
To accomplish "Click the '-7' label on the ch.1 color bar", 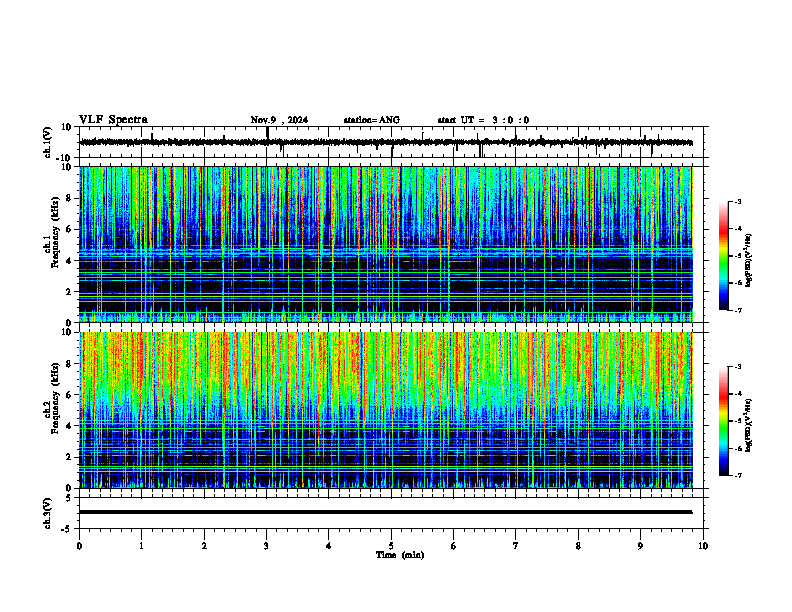I will (x=738, y=310).
